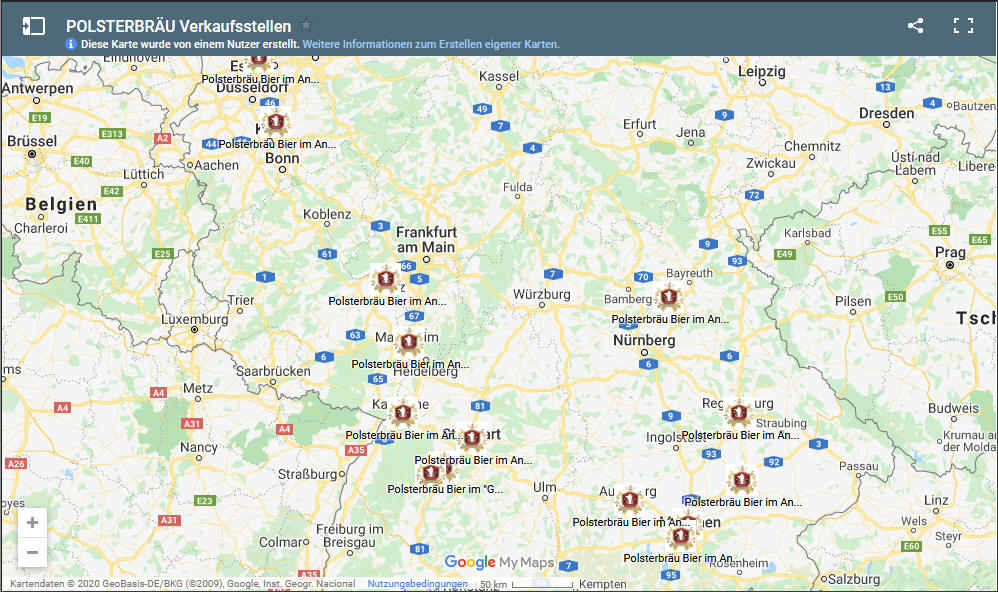998x592 pixels.
Task: Open the Polsterbräu marker at Mannheim
Action: (x=409, y=342)
